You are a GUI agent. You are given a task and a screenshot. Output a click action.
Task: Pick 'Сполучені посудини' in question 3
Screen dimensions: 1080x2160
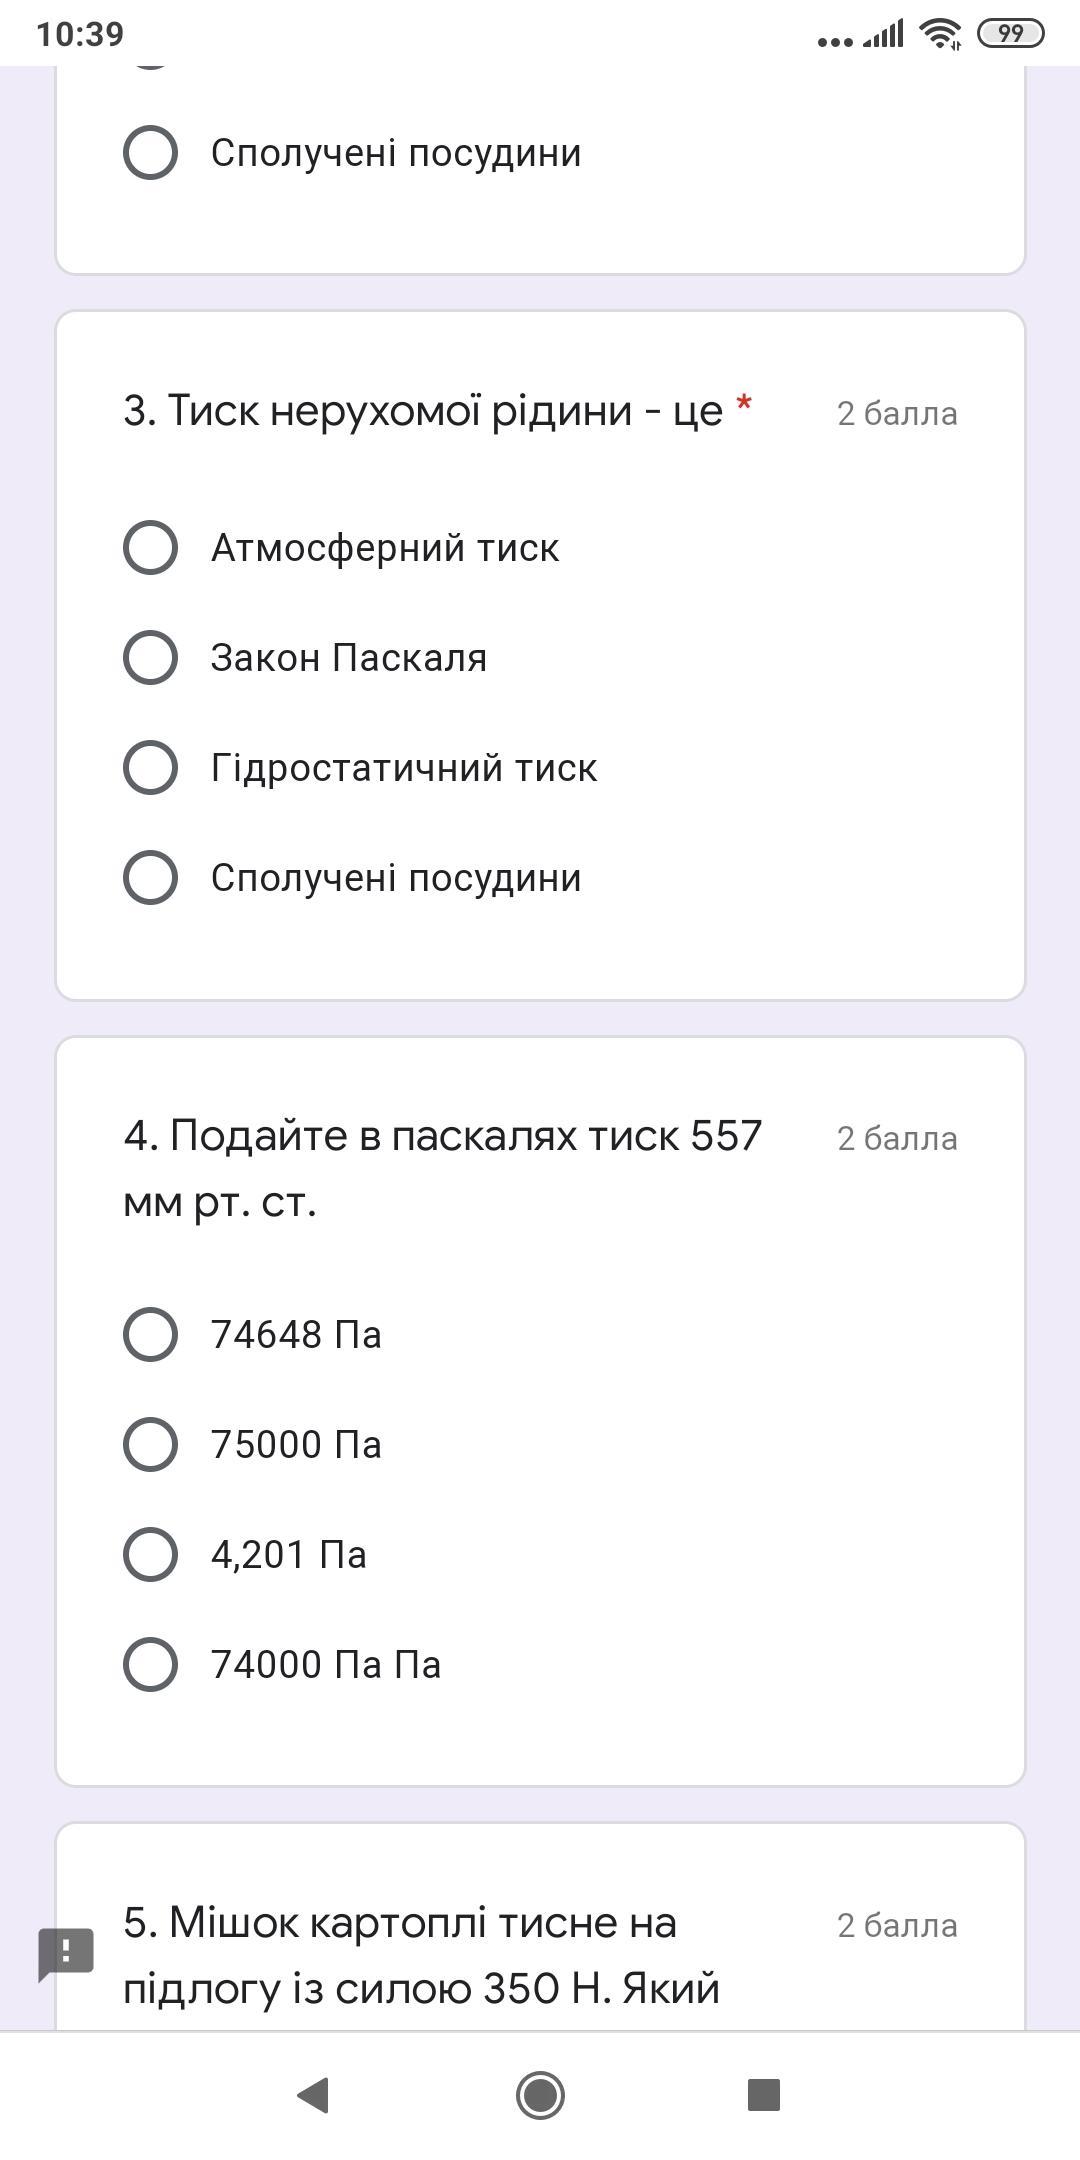tap(150, 878)
